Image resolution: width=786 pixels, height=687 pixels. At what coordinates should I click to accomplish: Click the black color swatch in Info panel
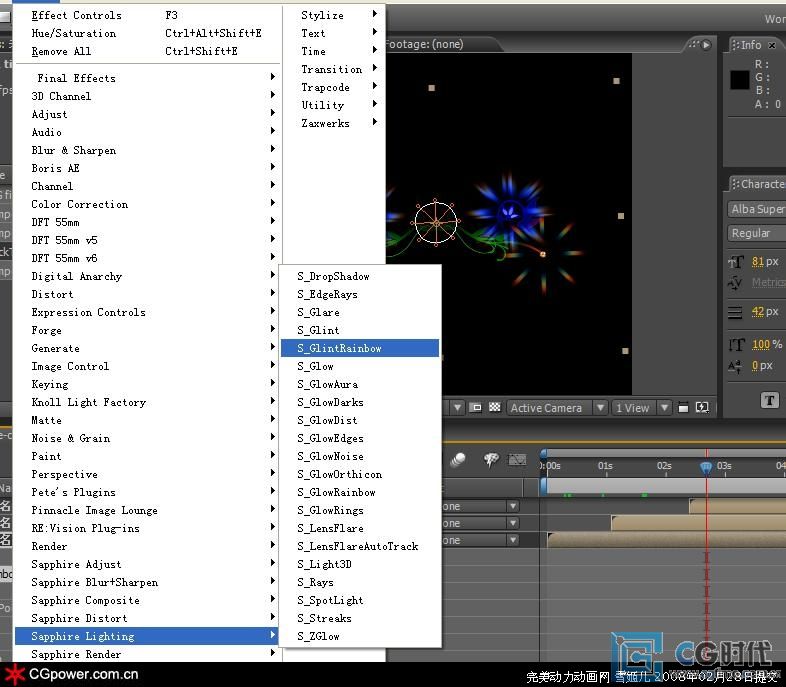coord(740,80)
